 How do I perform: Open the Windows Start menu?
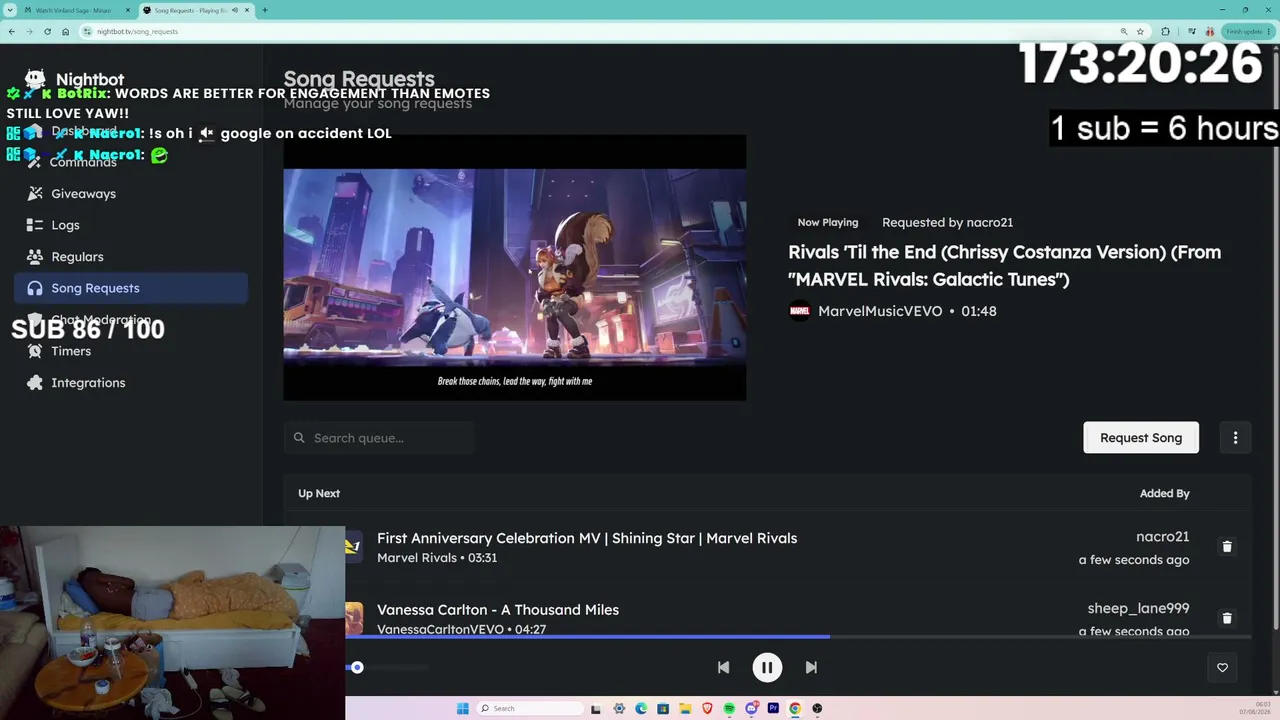coord(462,708)
